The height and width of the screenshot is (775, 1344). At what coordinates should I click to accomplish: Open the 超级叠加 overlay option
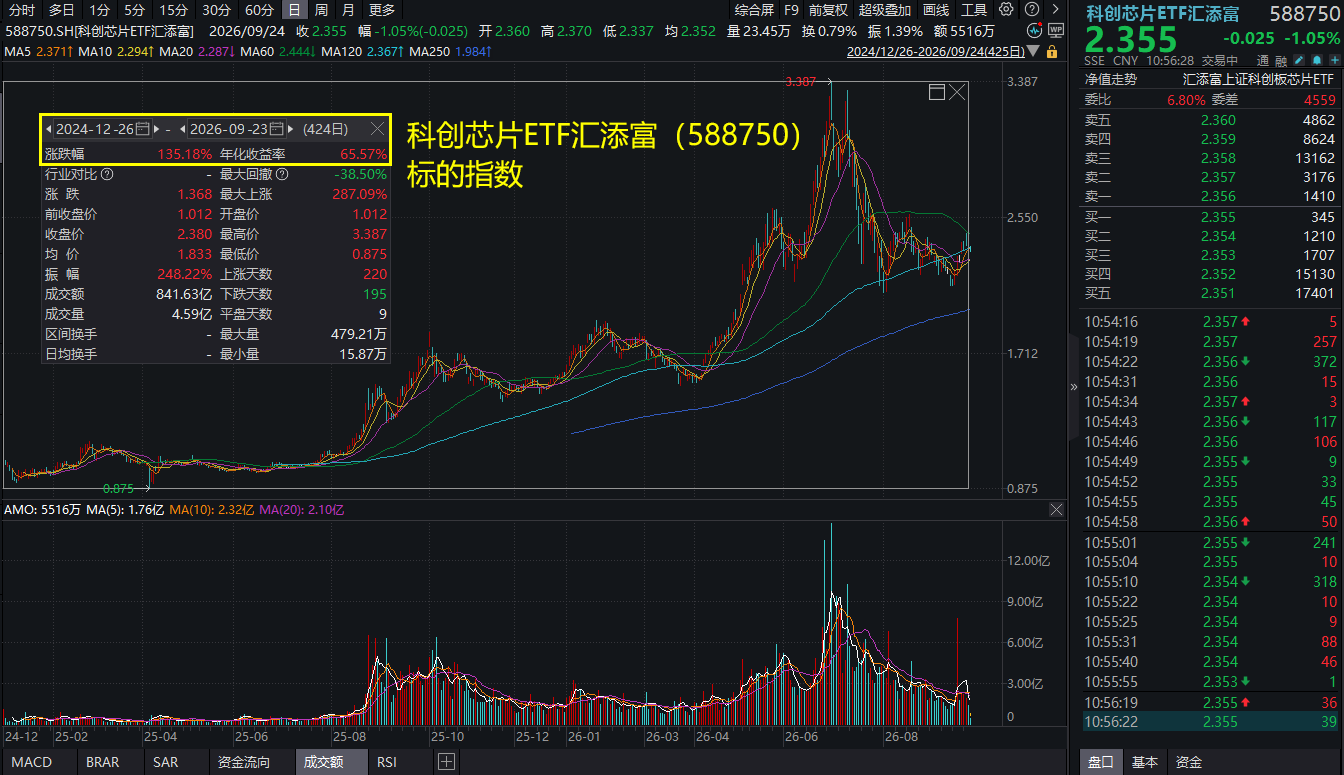point(885,10)
